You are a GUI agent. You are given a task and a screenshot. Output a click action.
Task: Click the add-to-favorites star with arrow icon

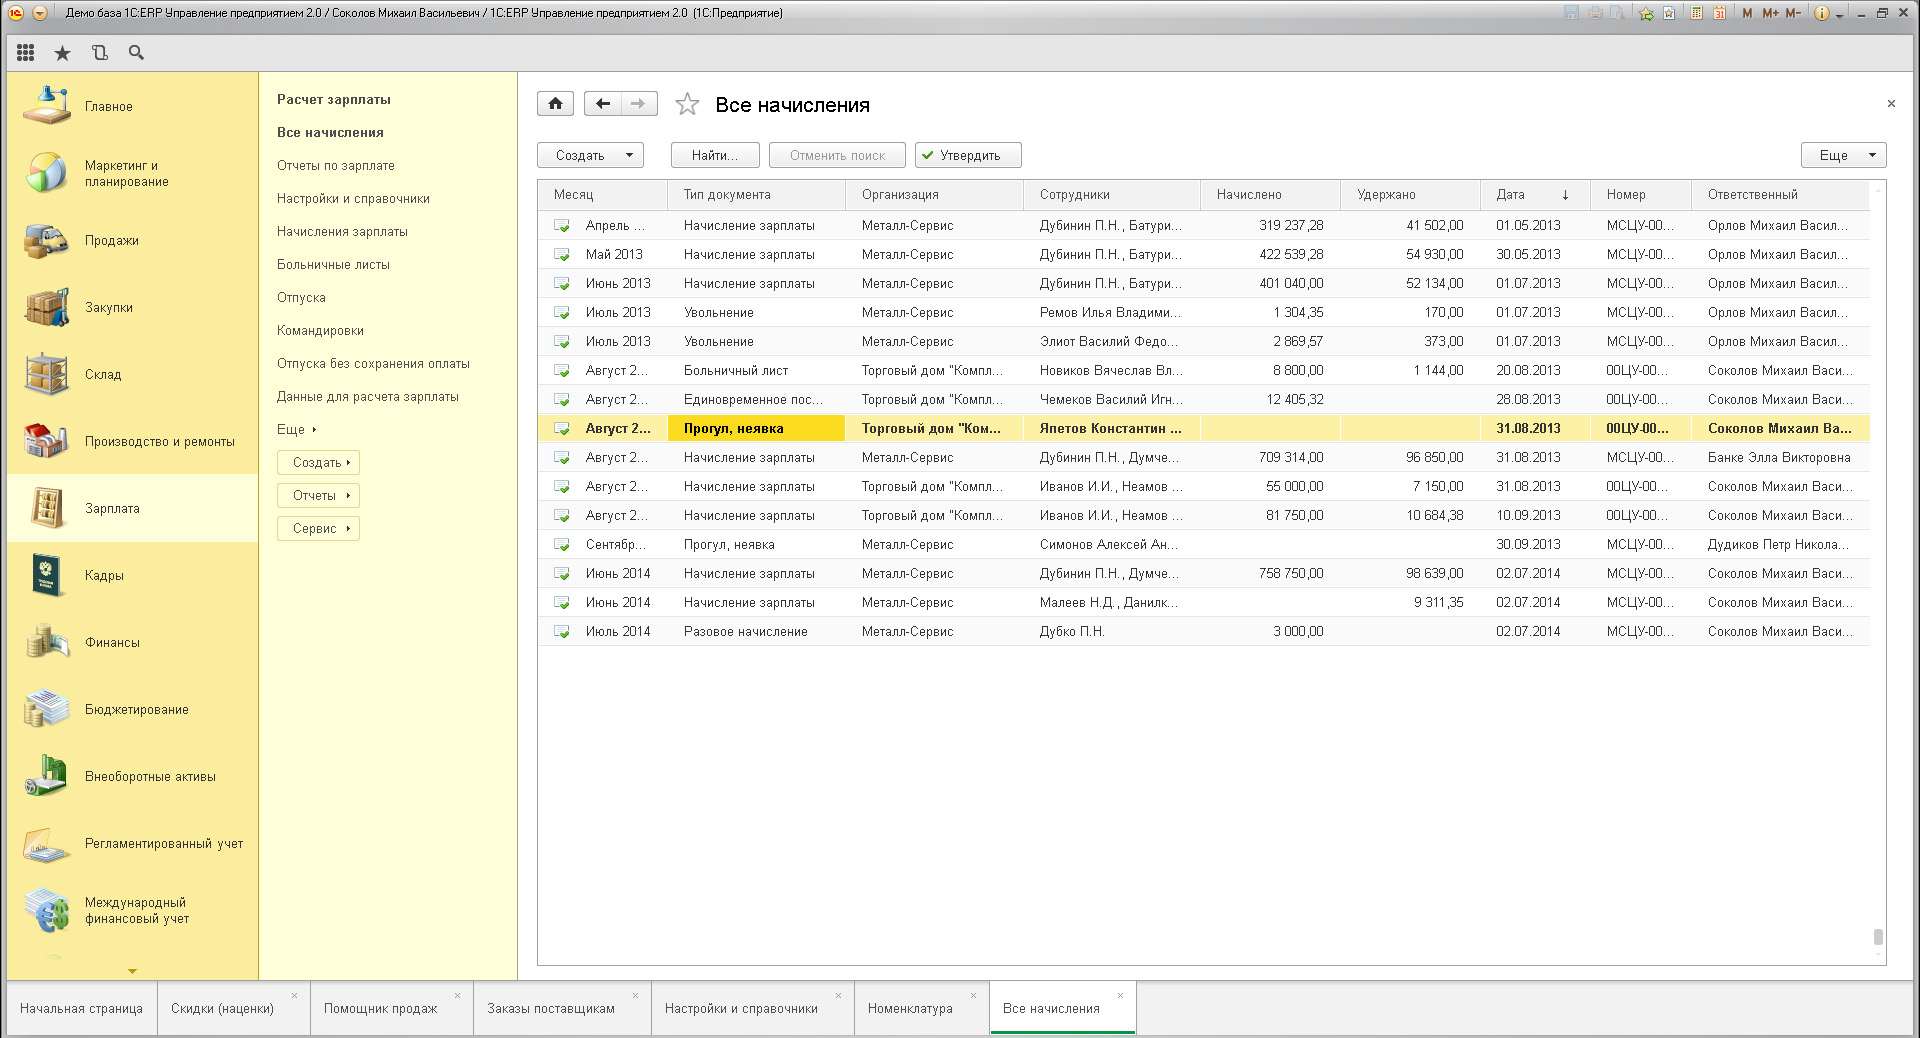click(x=1646, y=13)
